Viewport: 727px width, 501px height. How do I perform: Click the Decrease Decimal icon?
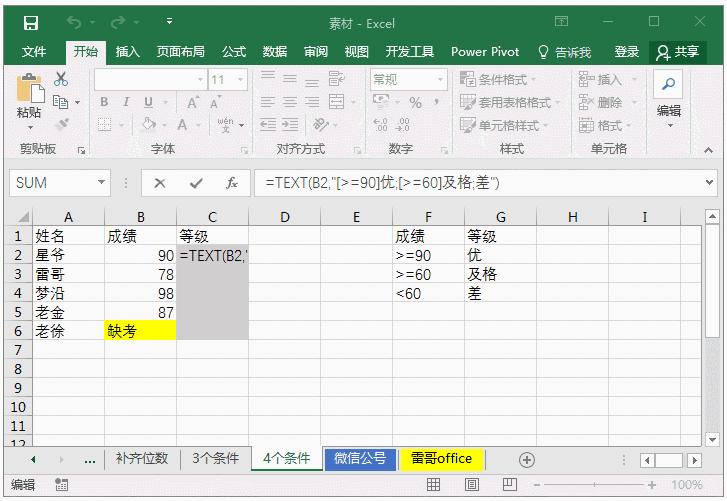coord(402,124)
